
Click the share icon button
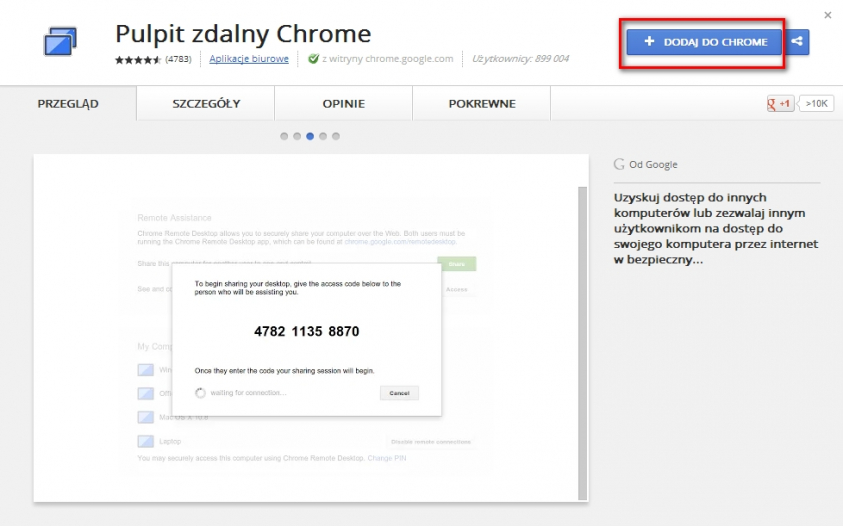click(797, 42)
